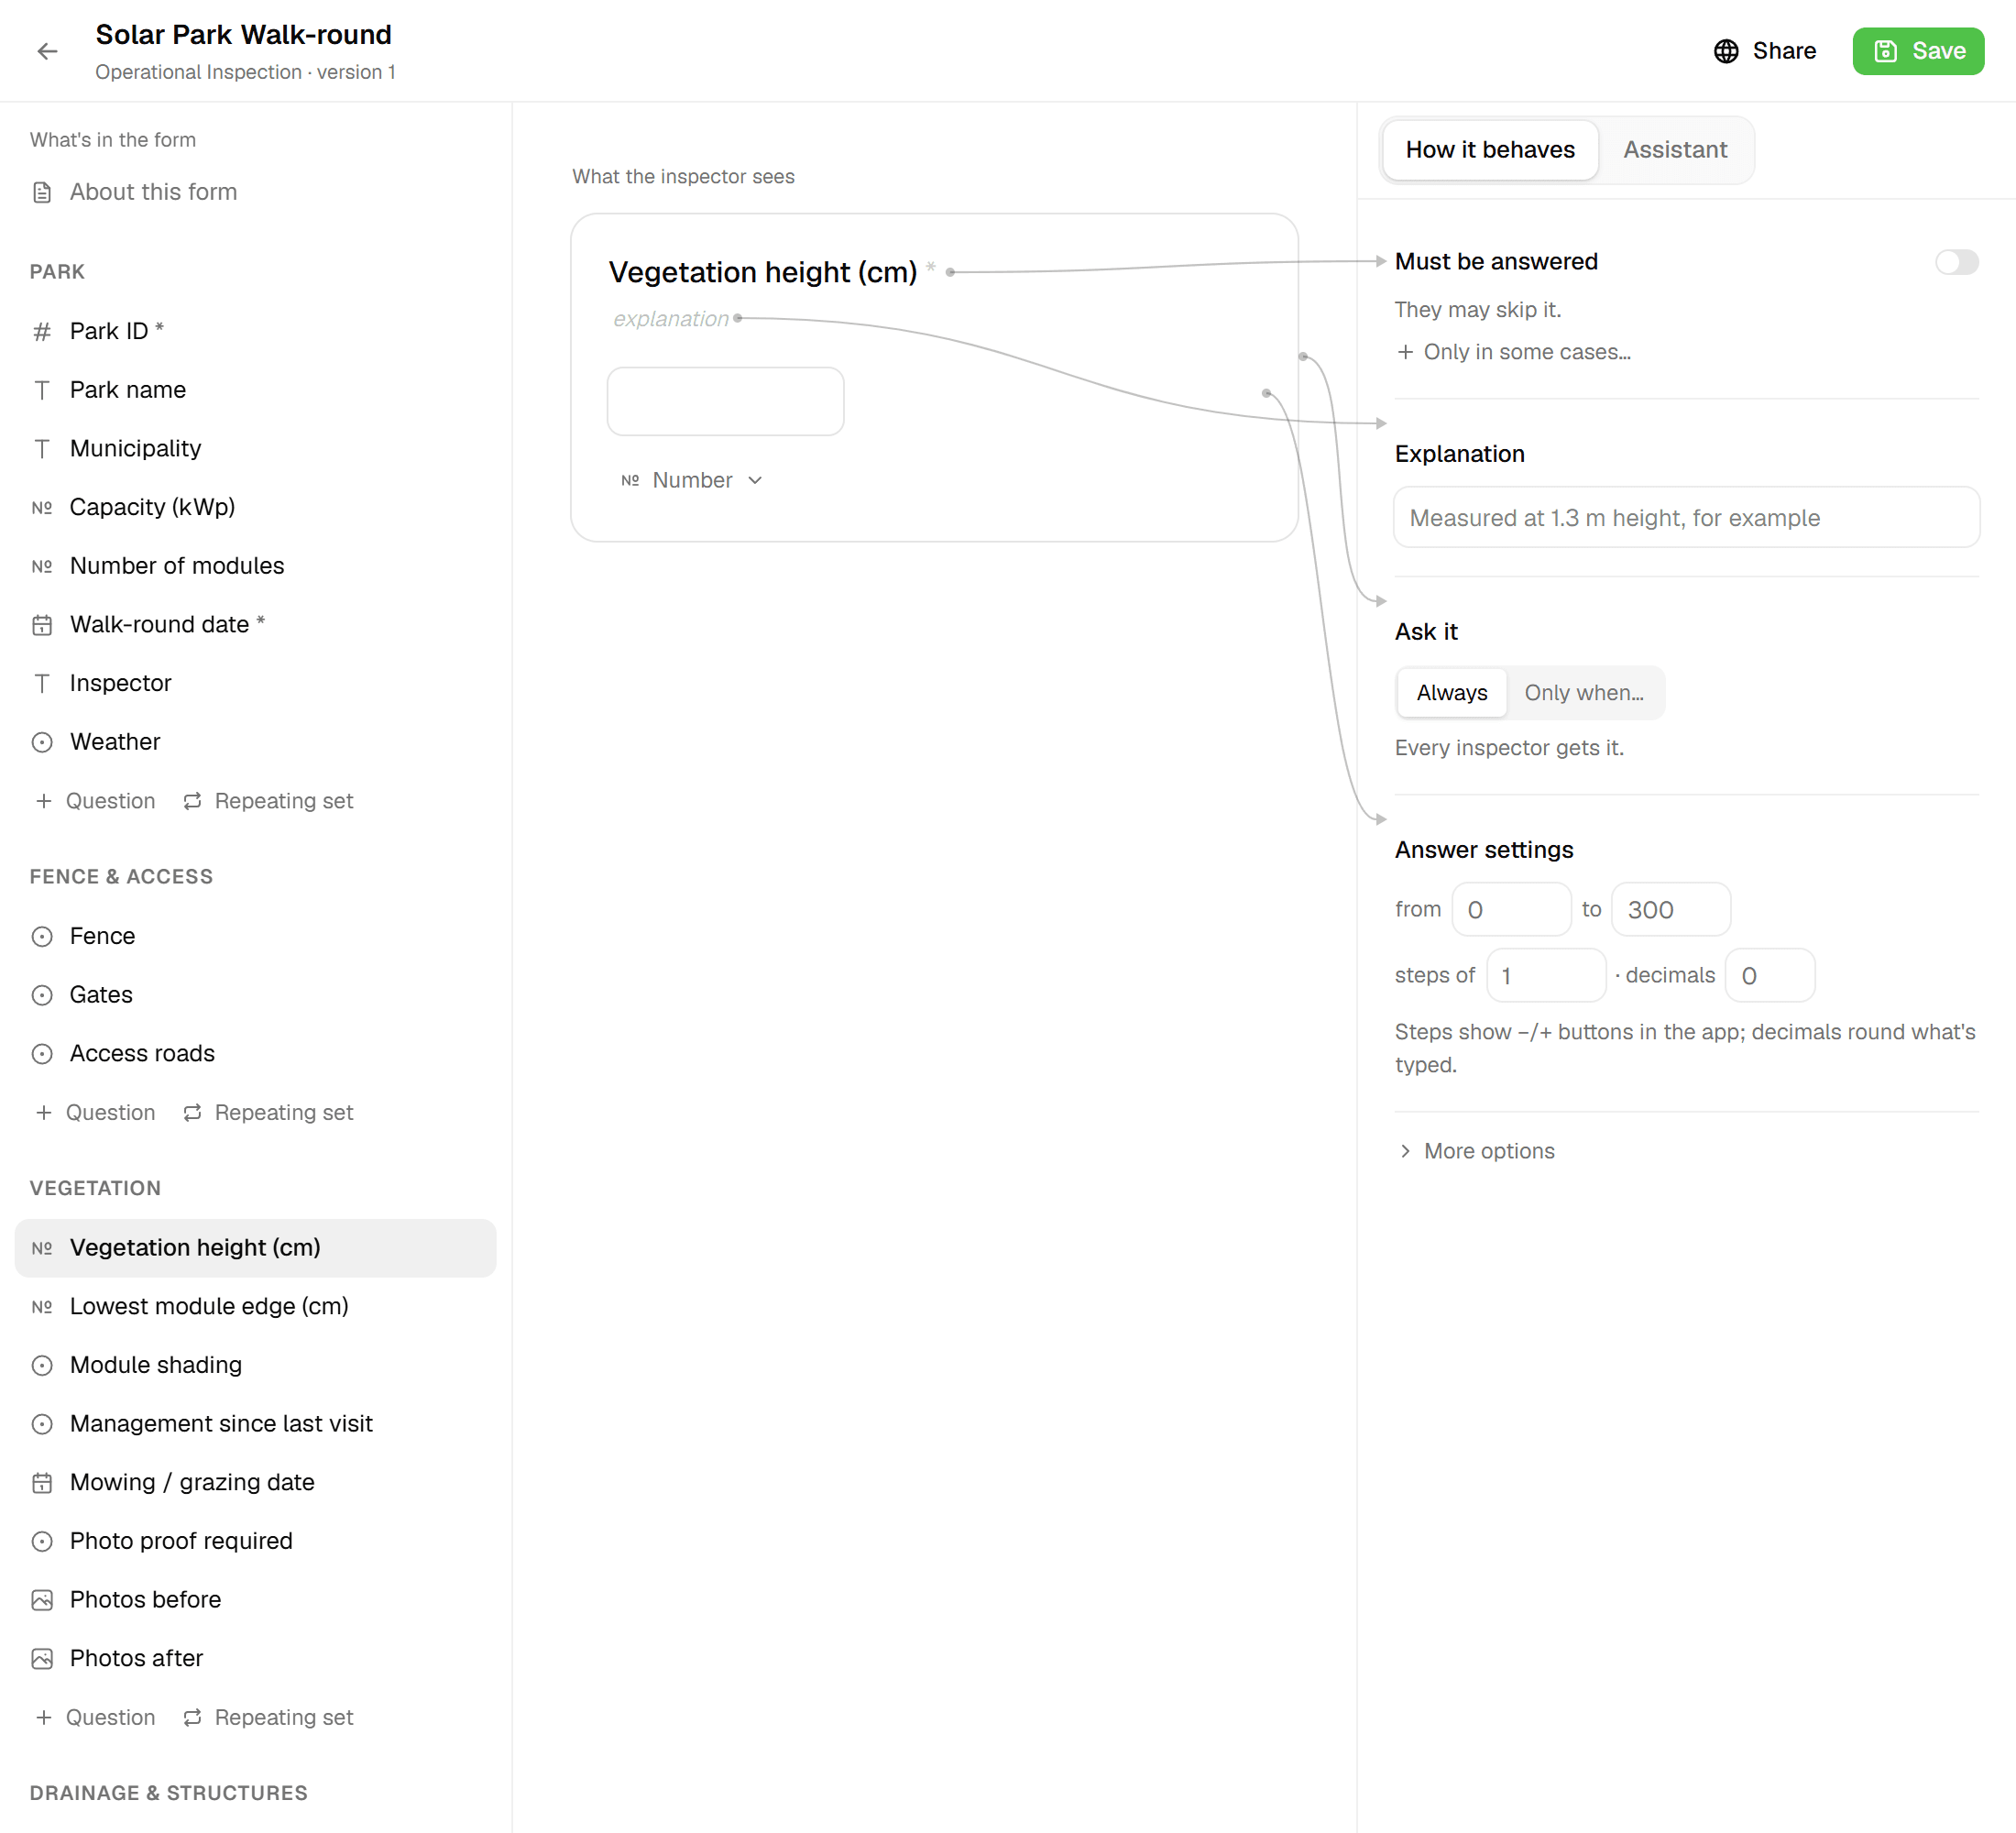Add Repeating set to Vegetation section
The height and width of the screenshot is (1833, 2016).
[268, 1718]
